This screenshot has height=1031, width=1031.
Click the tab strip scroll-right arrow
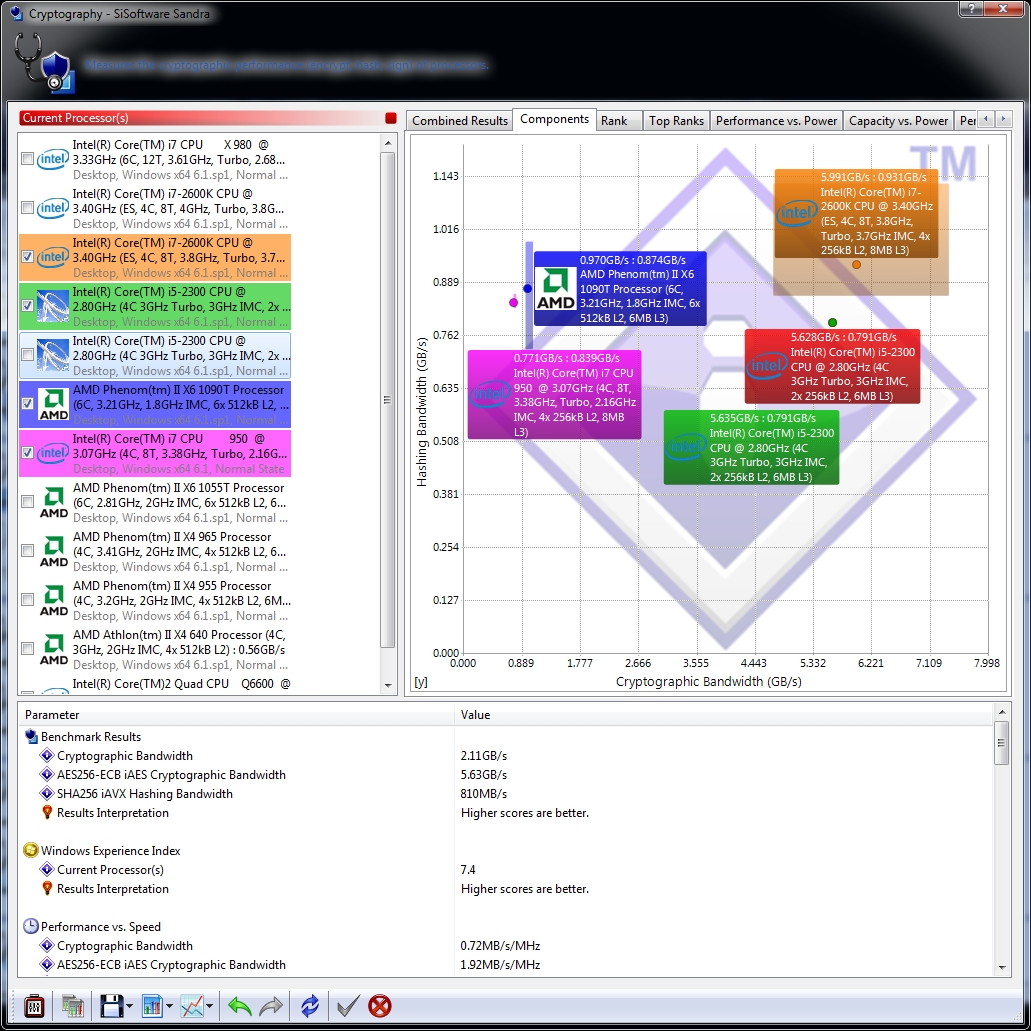(1003, 119)
